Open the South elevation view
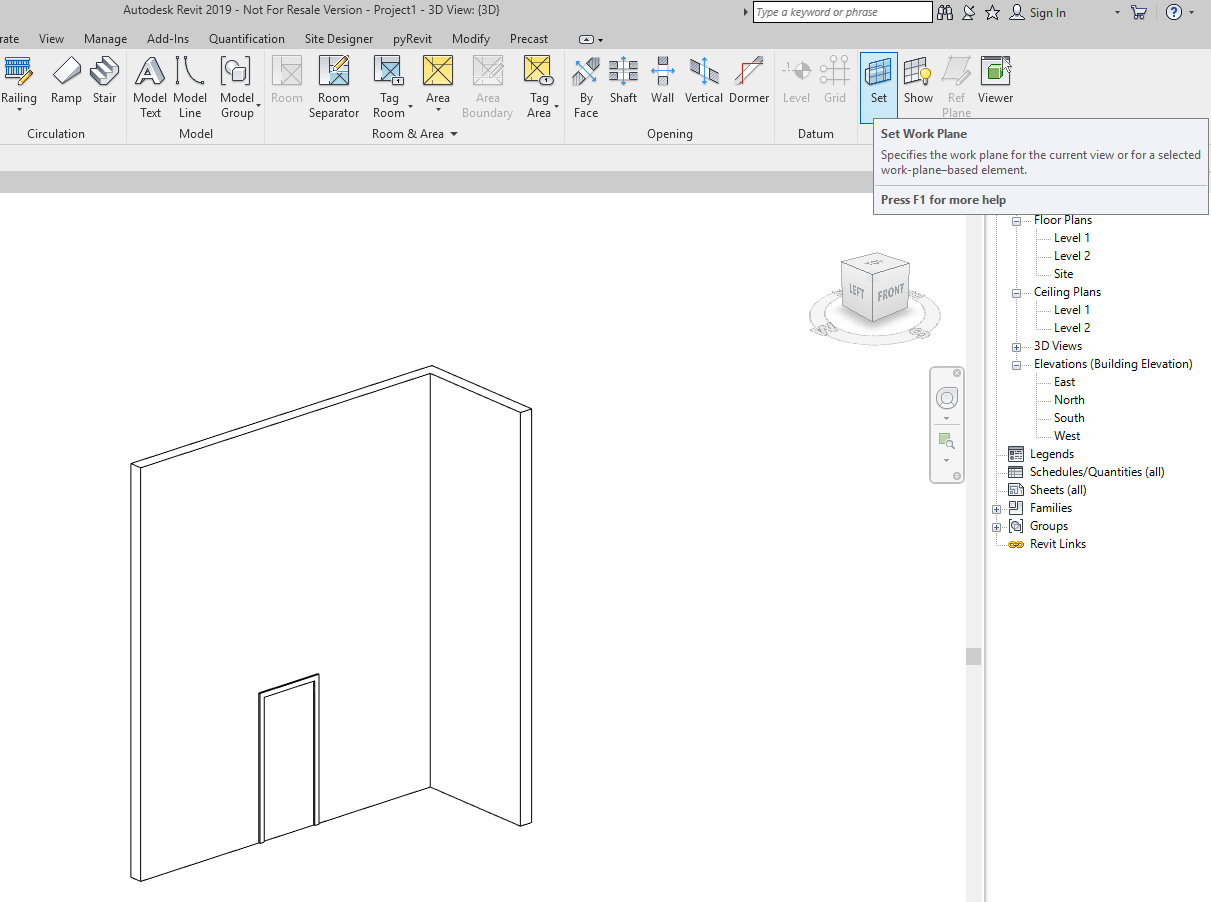The width and height of the screenshot is (1211, 902). [x=1069, y=417]
